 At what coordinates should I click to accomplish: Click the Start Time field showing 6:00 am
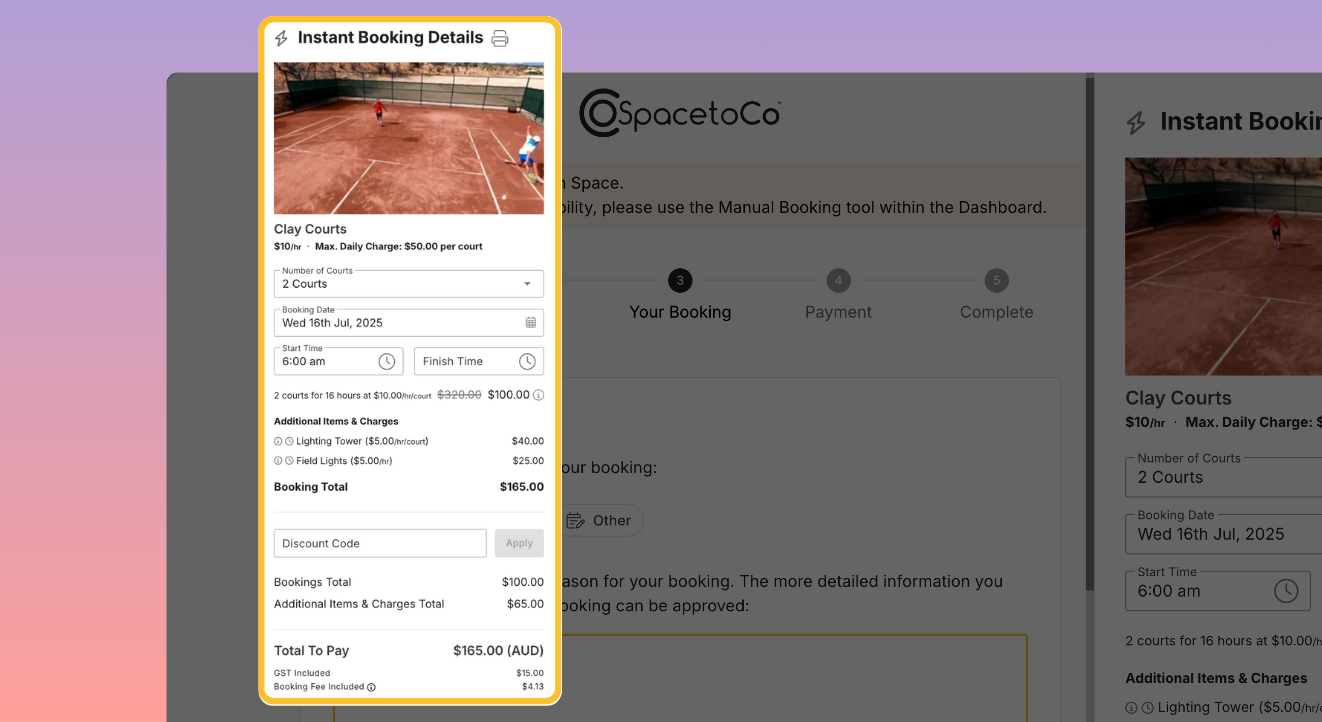click(x=339, y=361)
